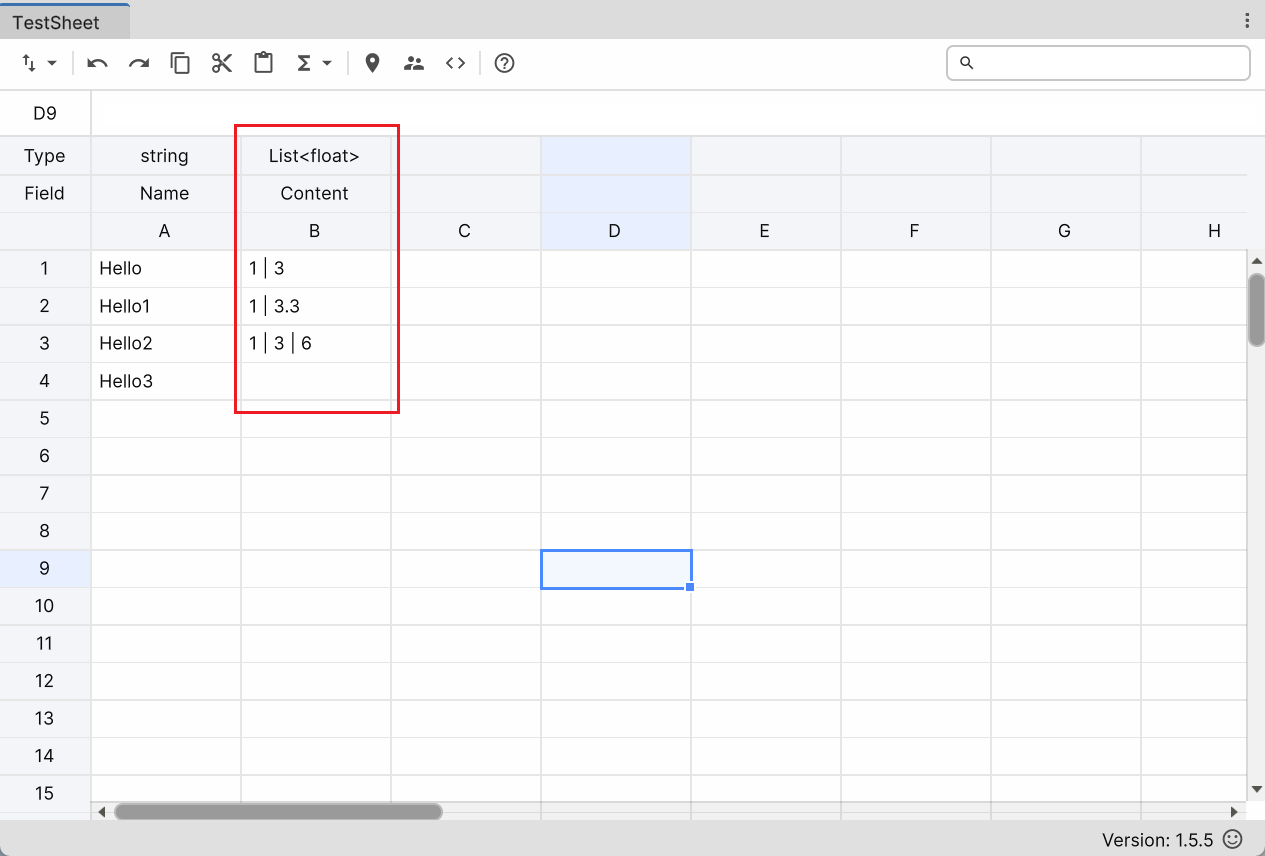
Task: Click the vertical scrollbar thumb
Action: (x=1257, y=309)
